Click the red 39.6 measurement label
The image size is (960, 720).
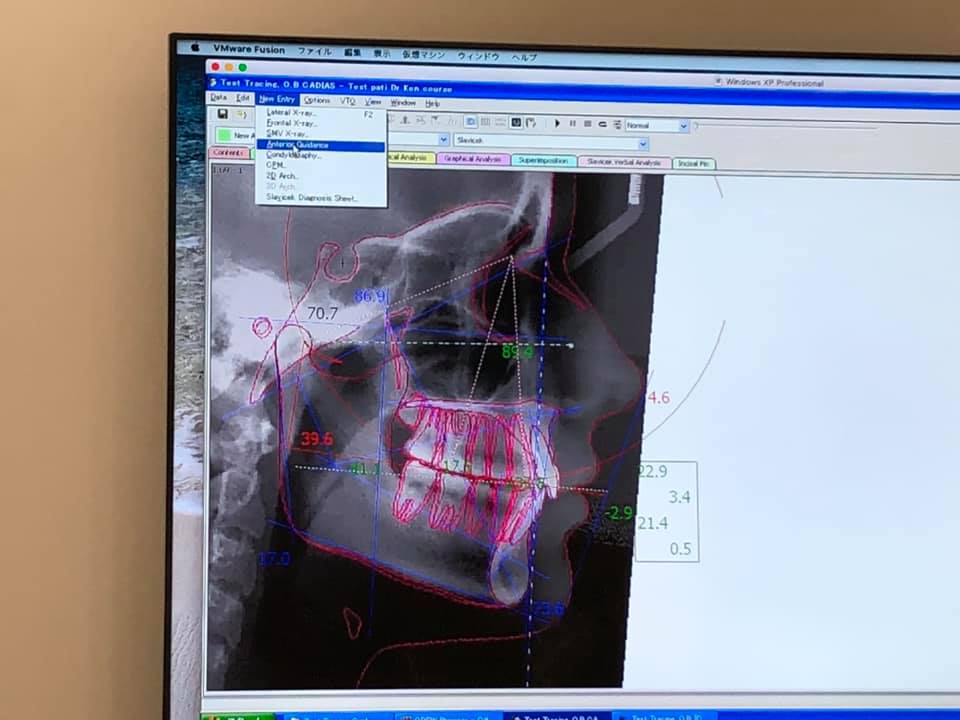click(x=317, y=439)
